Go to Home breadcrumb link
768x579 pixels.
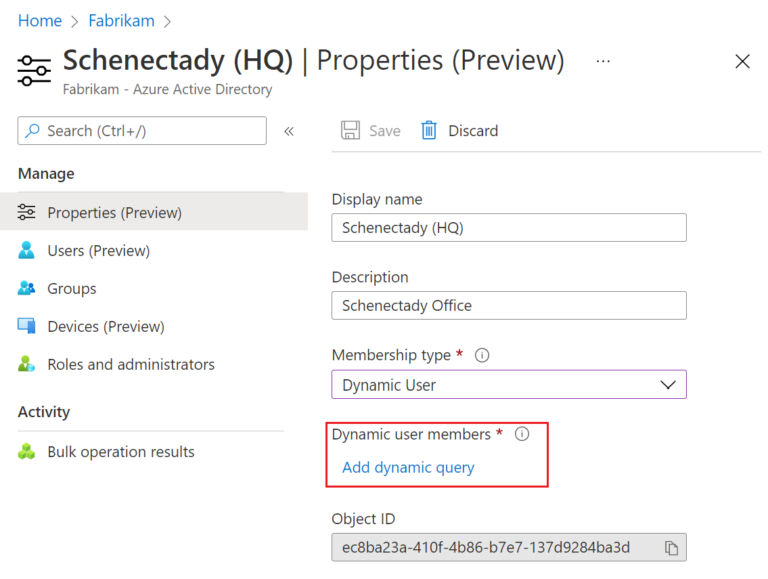40,20
